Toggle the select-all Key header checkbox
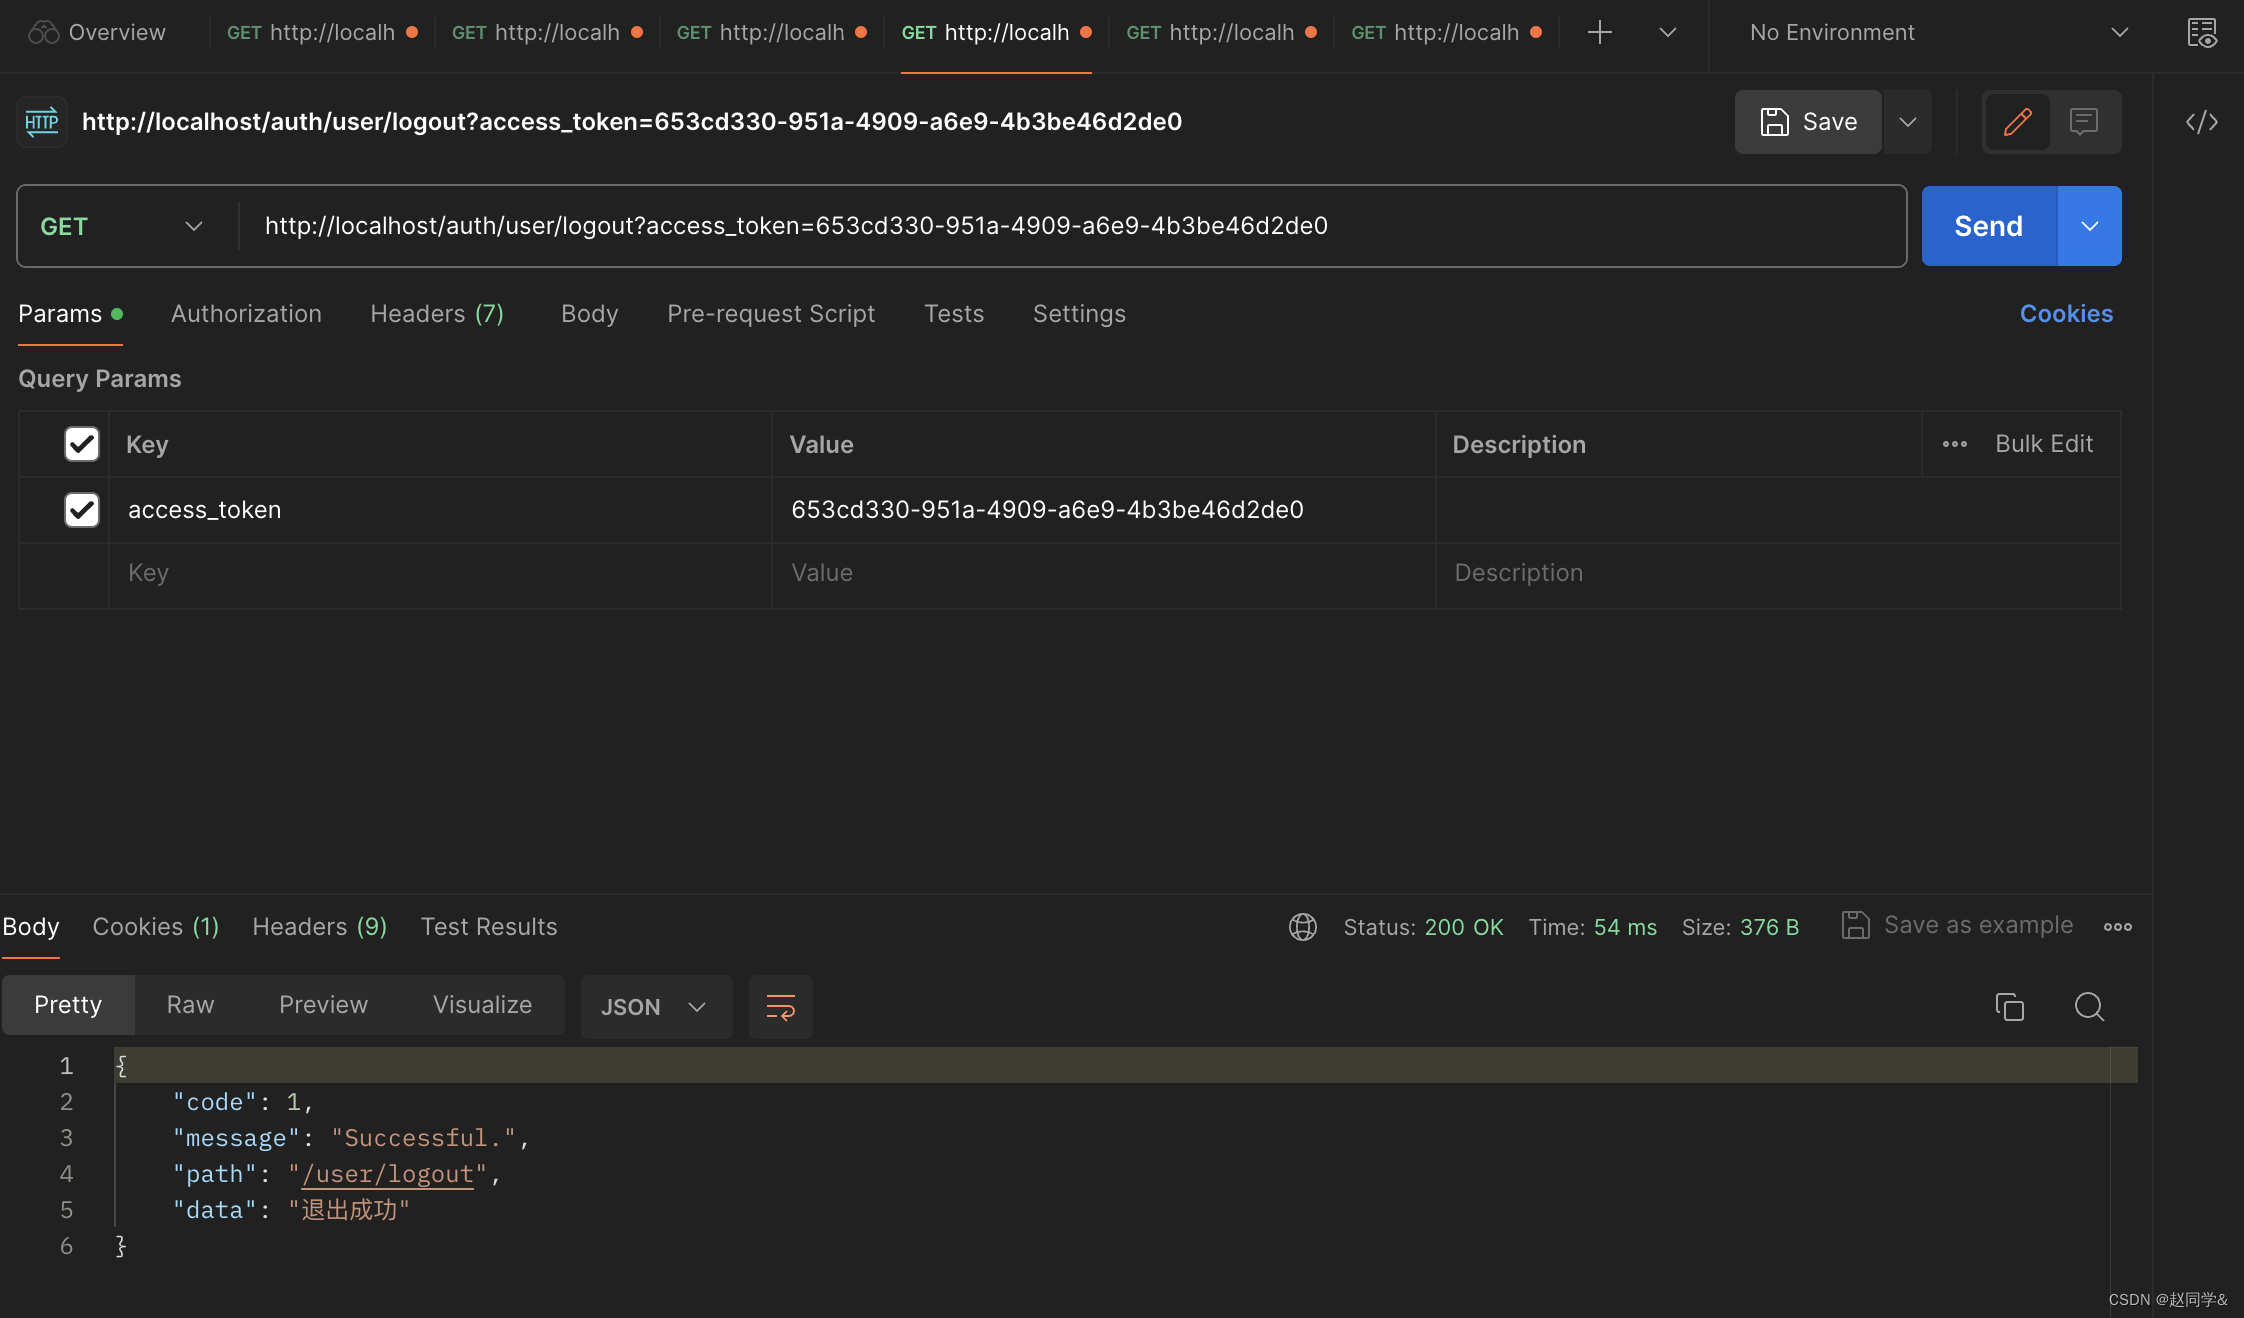Screen dimensions: 2244x1318 pyautogui.click(x=82, y=444)
